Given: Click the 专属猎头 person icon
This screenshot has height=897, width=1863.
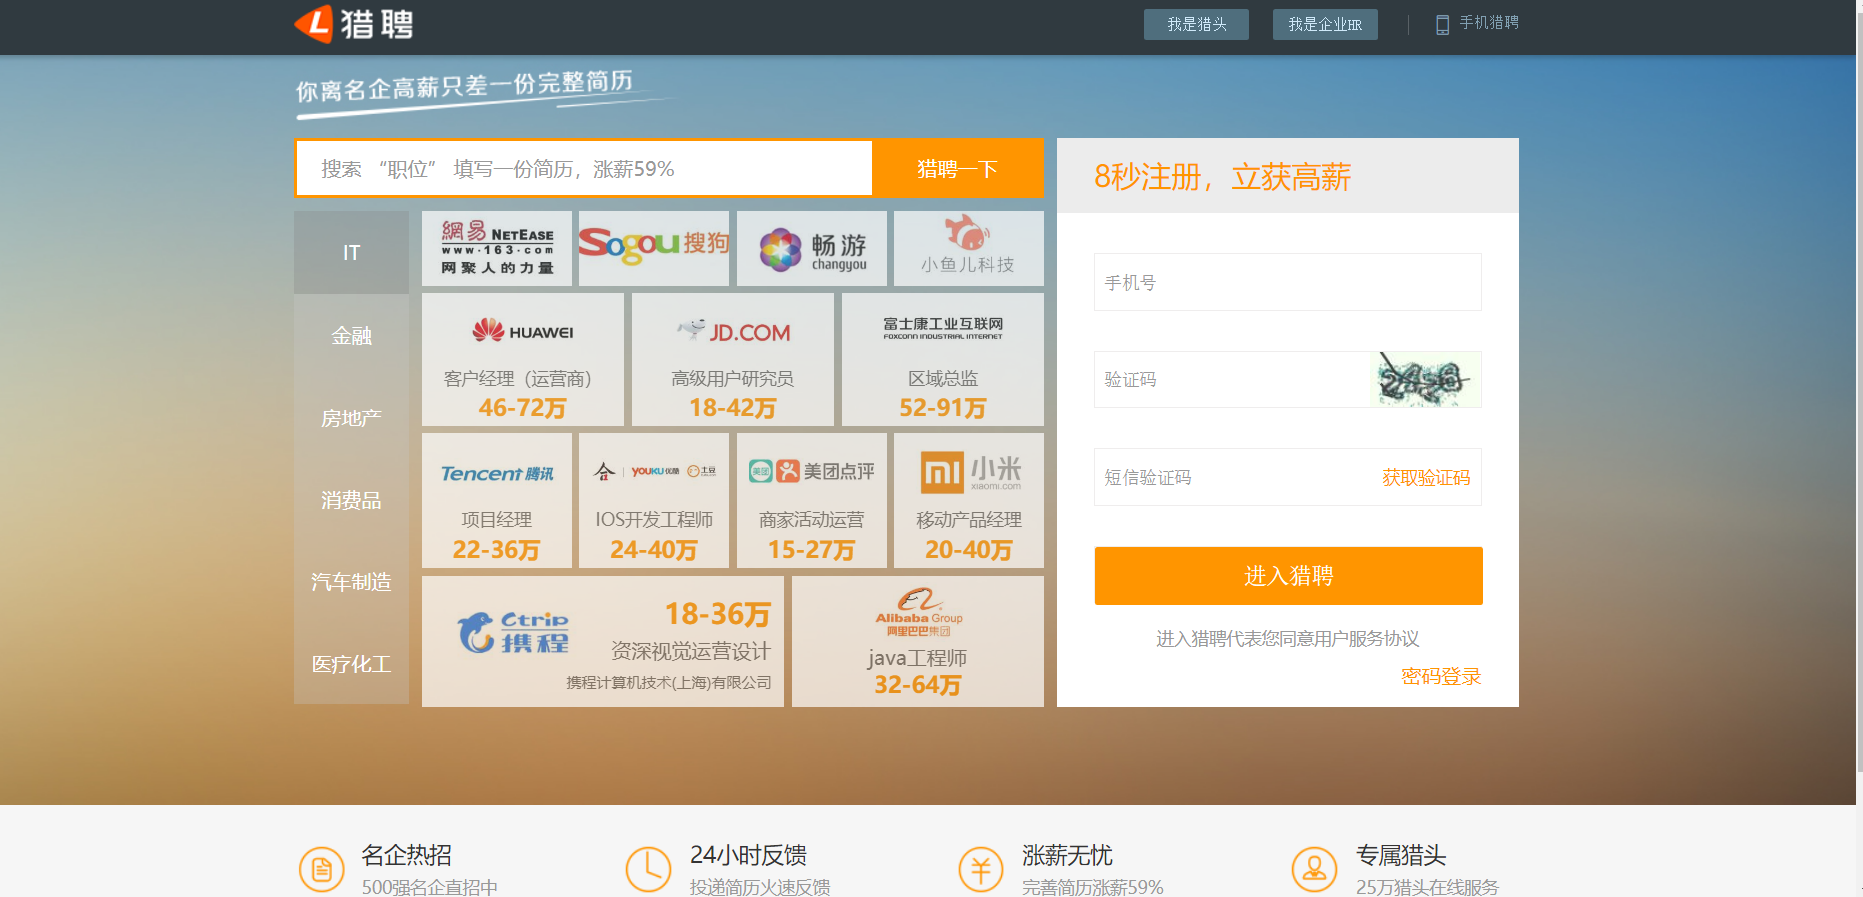Looking at the screenshot, I should click(1314, 869).
